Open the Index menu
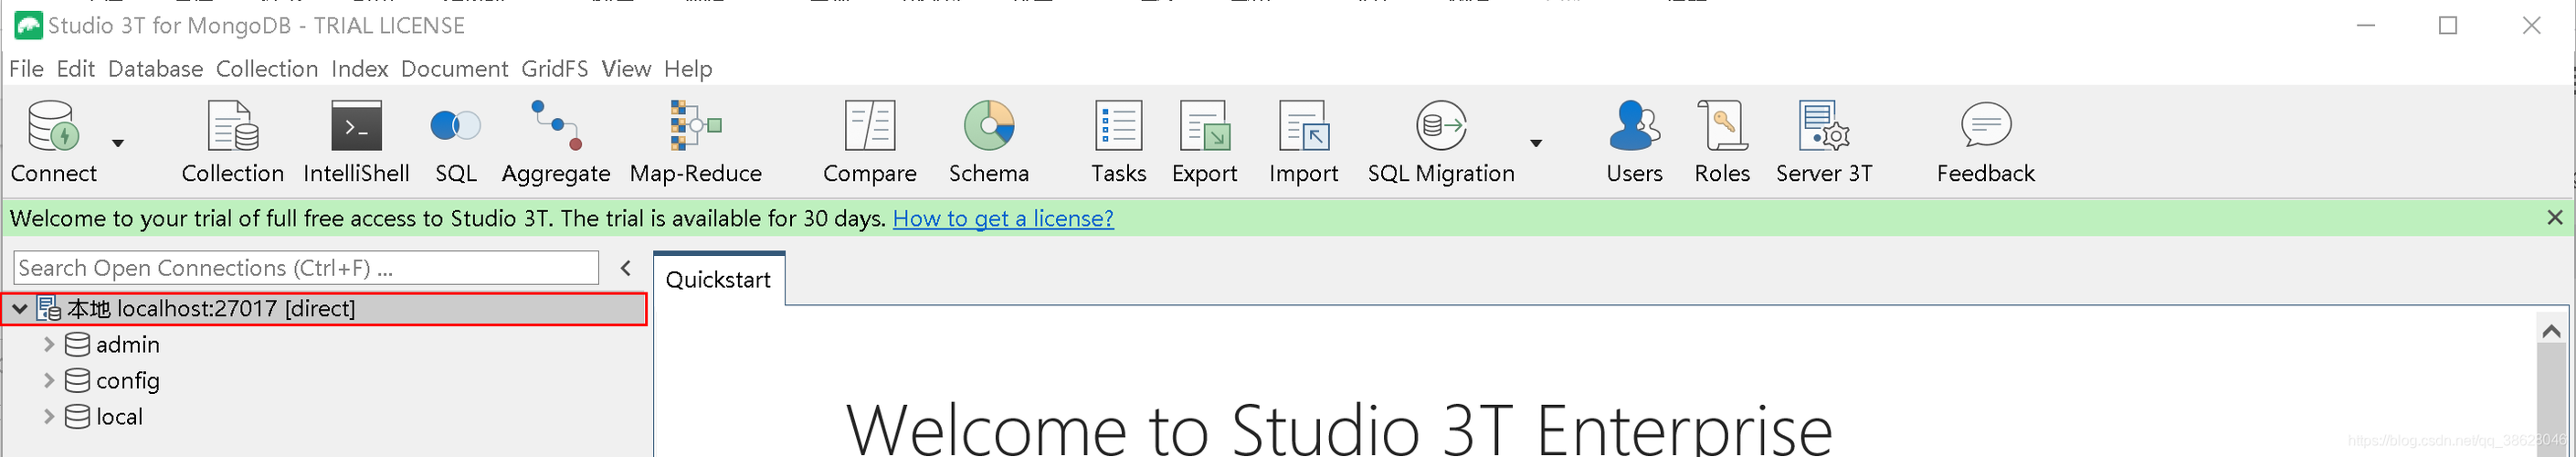 (x=360, y=68)
